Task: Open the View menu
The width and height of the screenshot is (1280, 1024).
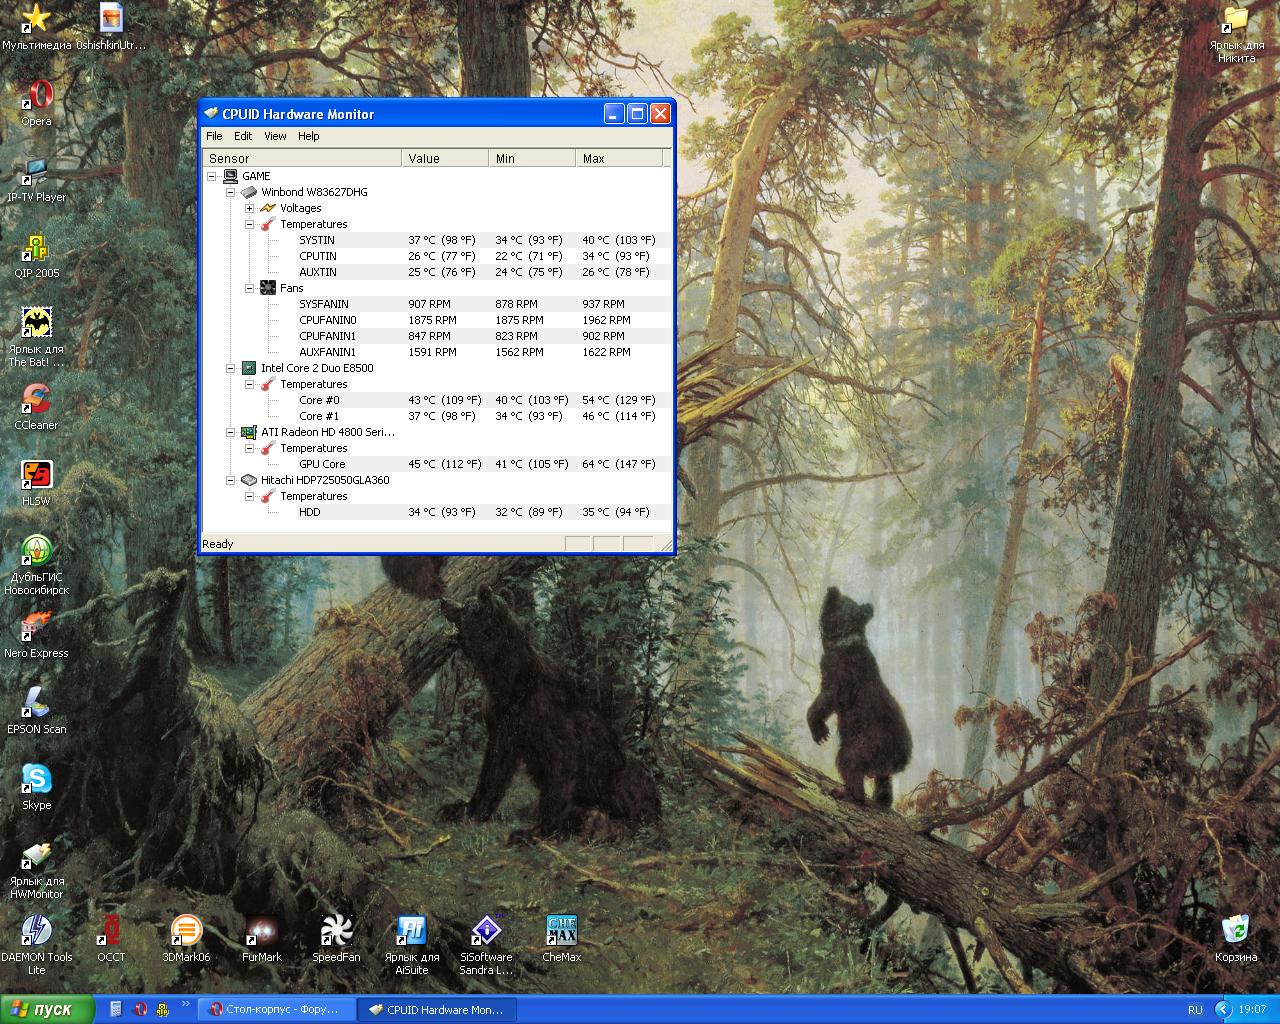Action: point(275,136)
